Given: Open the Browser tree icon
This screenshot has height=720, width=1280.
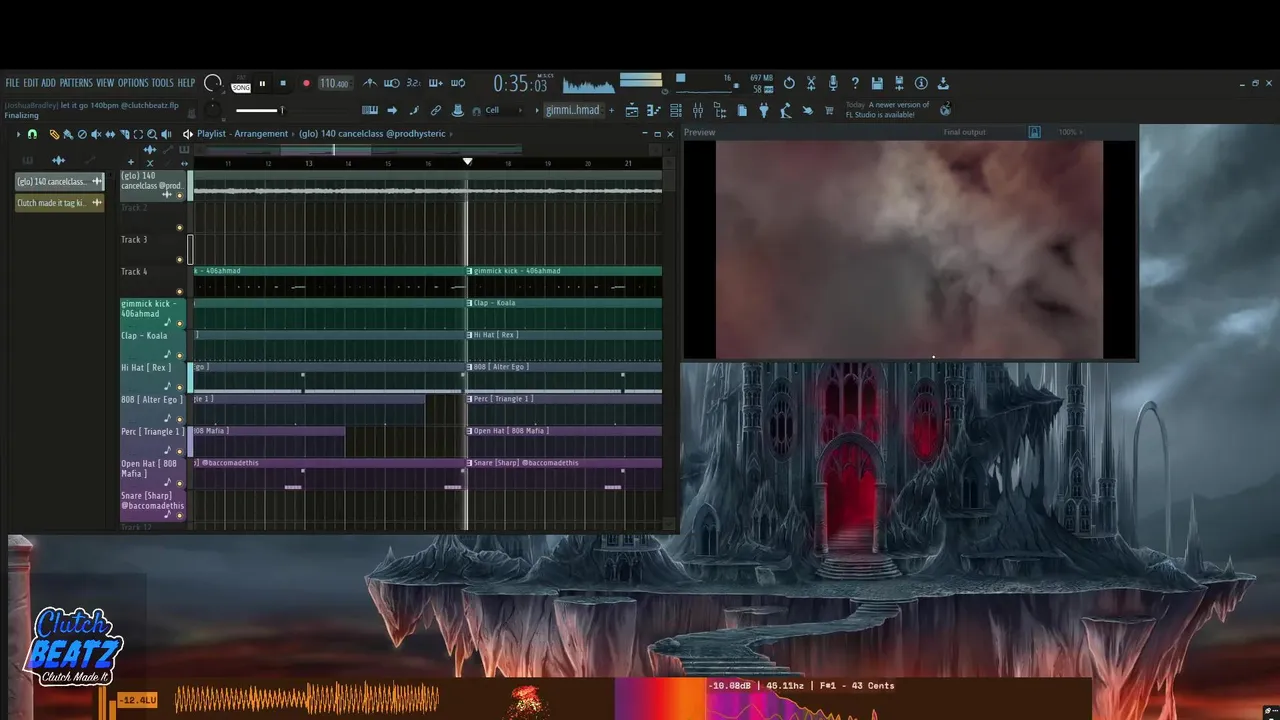Looking at the screenshot, I should (x=720, y=110).
